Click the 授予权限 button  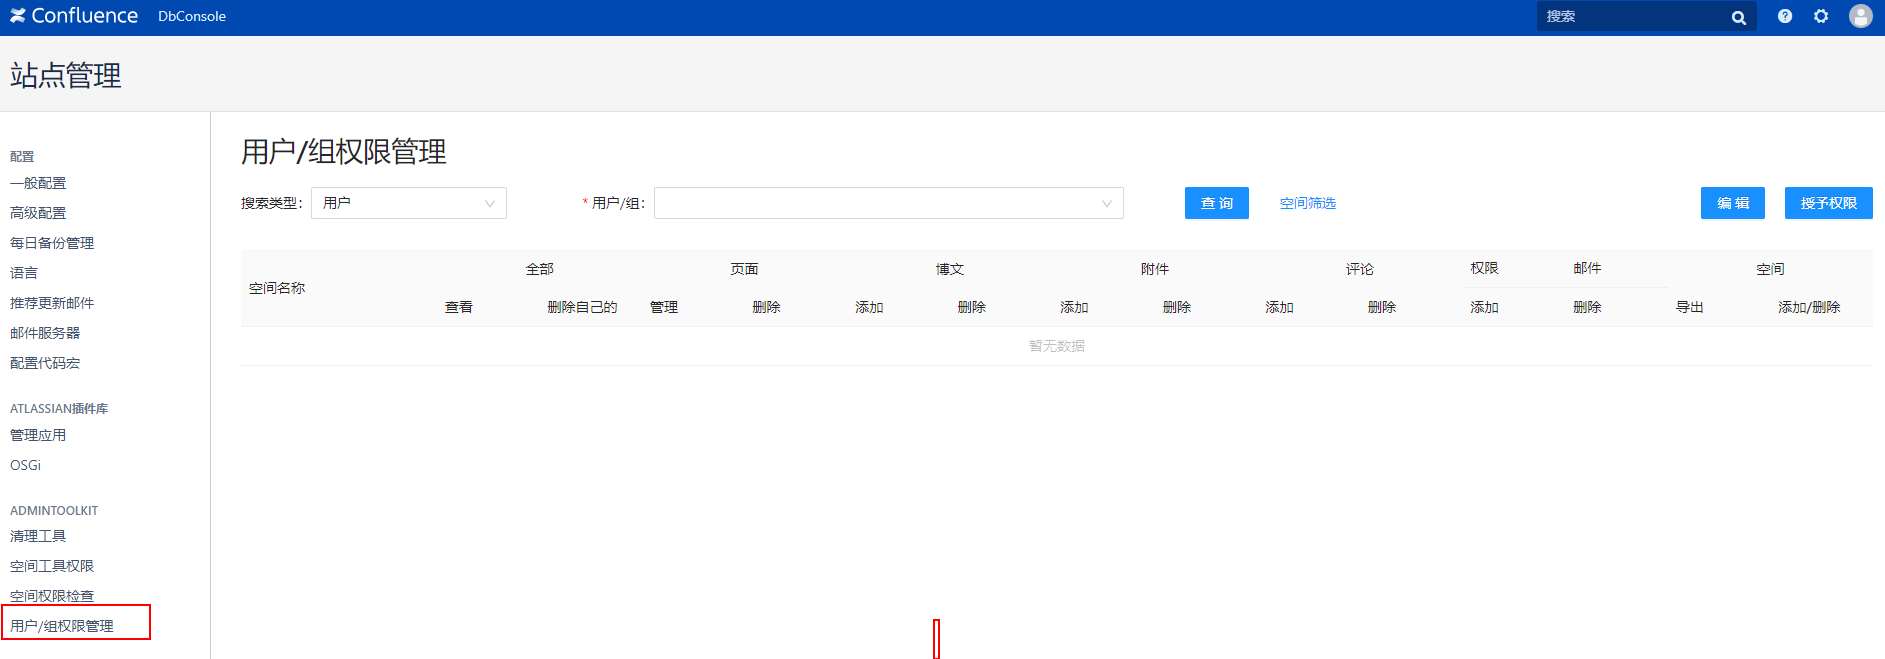[x=1828, y=203]
